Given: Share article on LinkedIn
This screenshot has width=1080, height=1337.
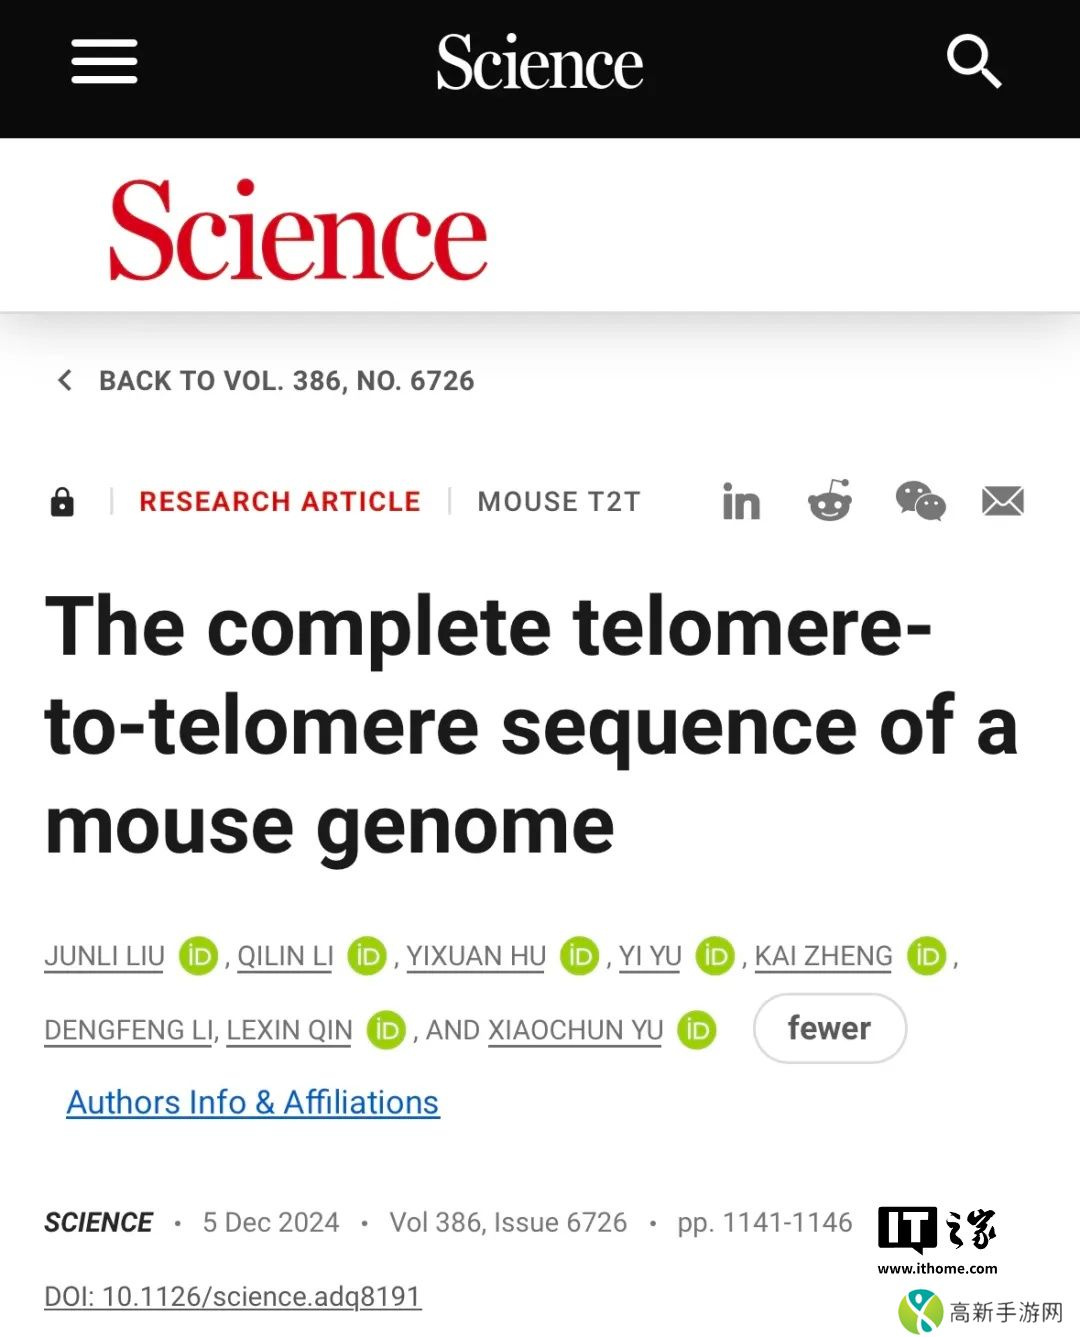Looking at the screenshot, I should click(741, 502).
